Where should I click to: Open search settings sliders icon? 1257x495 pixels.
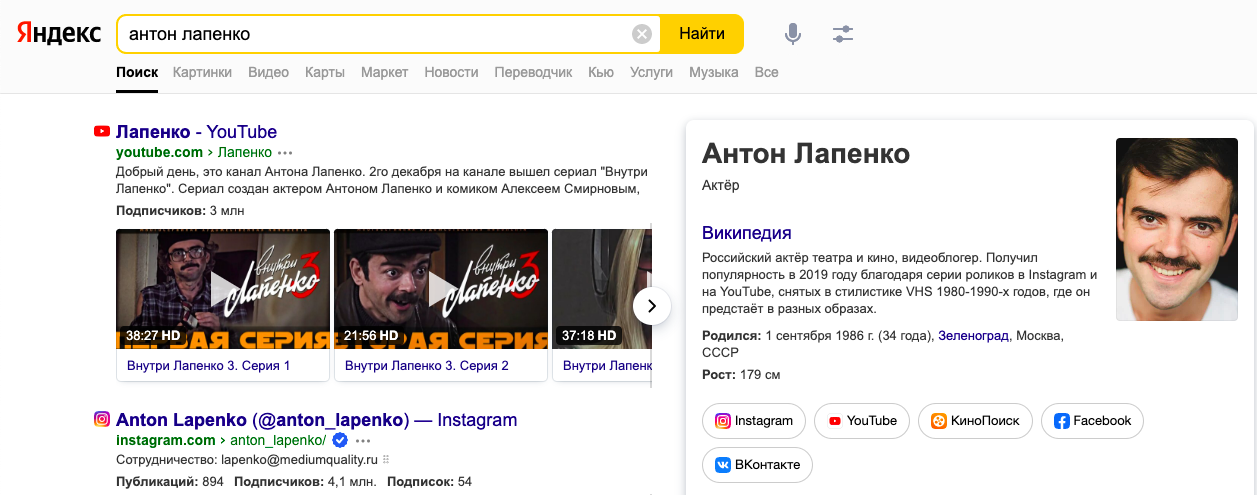[843, 34]
